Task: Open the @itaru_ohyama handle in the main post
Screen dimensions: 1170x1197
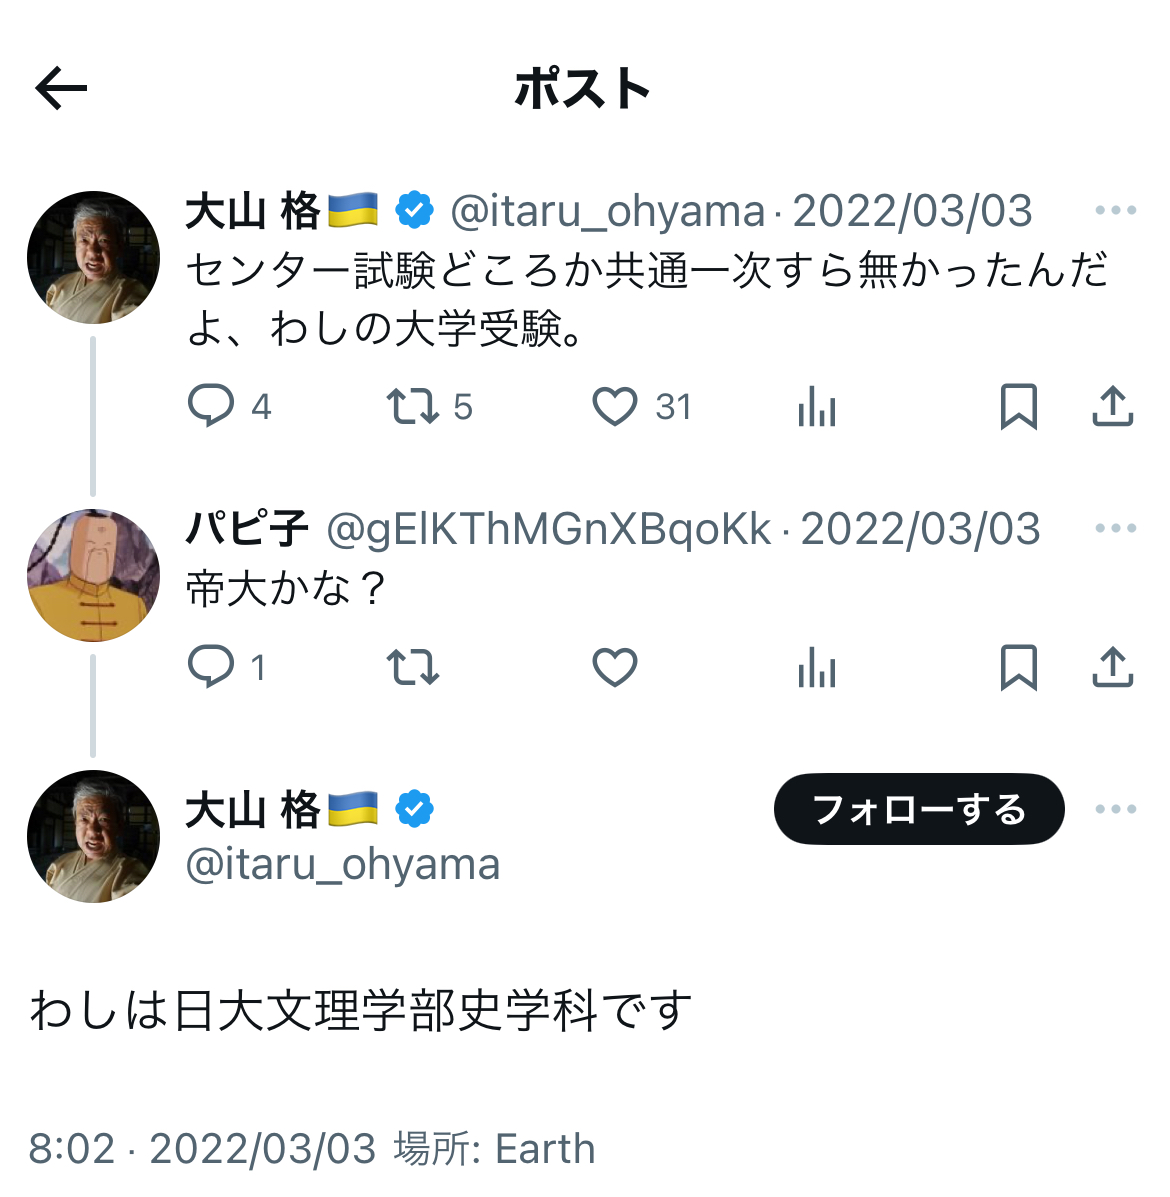Action: pyautogui.click(x=343, y=864)
